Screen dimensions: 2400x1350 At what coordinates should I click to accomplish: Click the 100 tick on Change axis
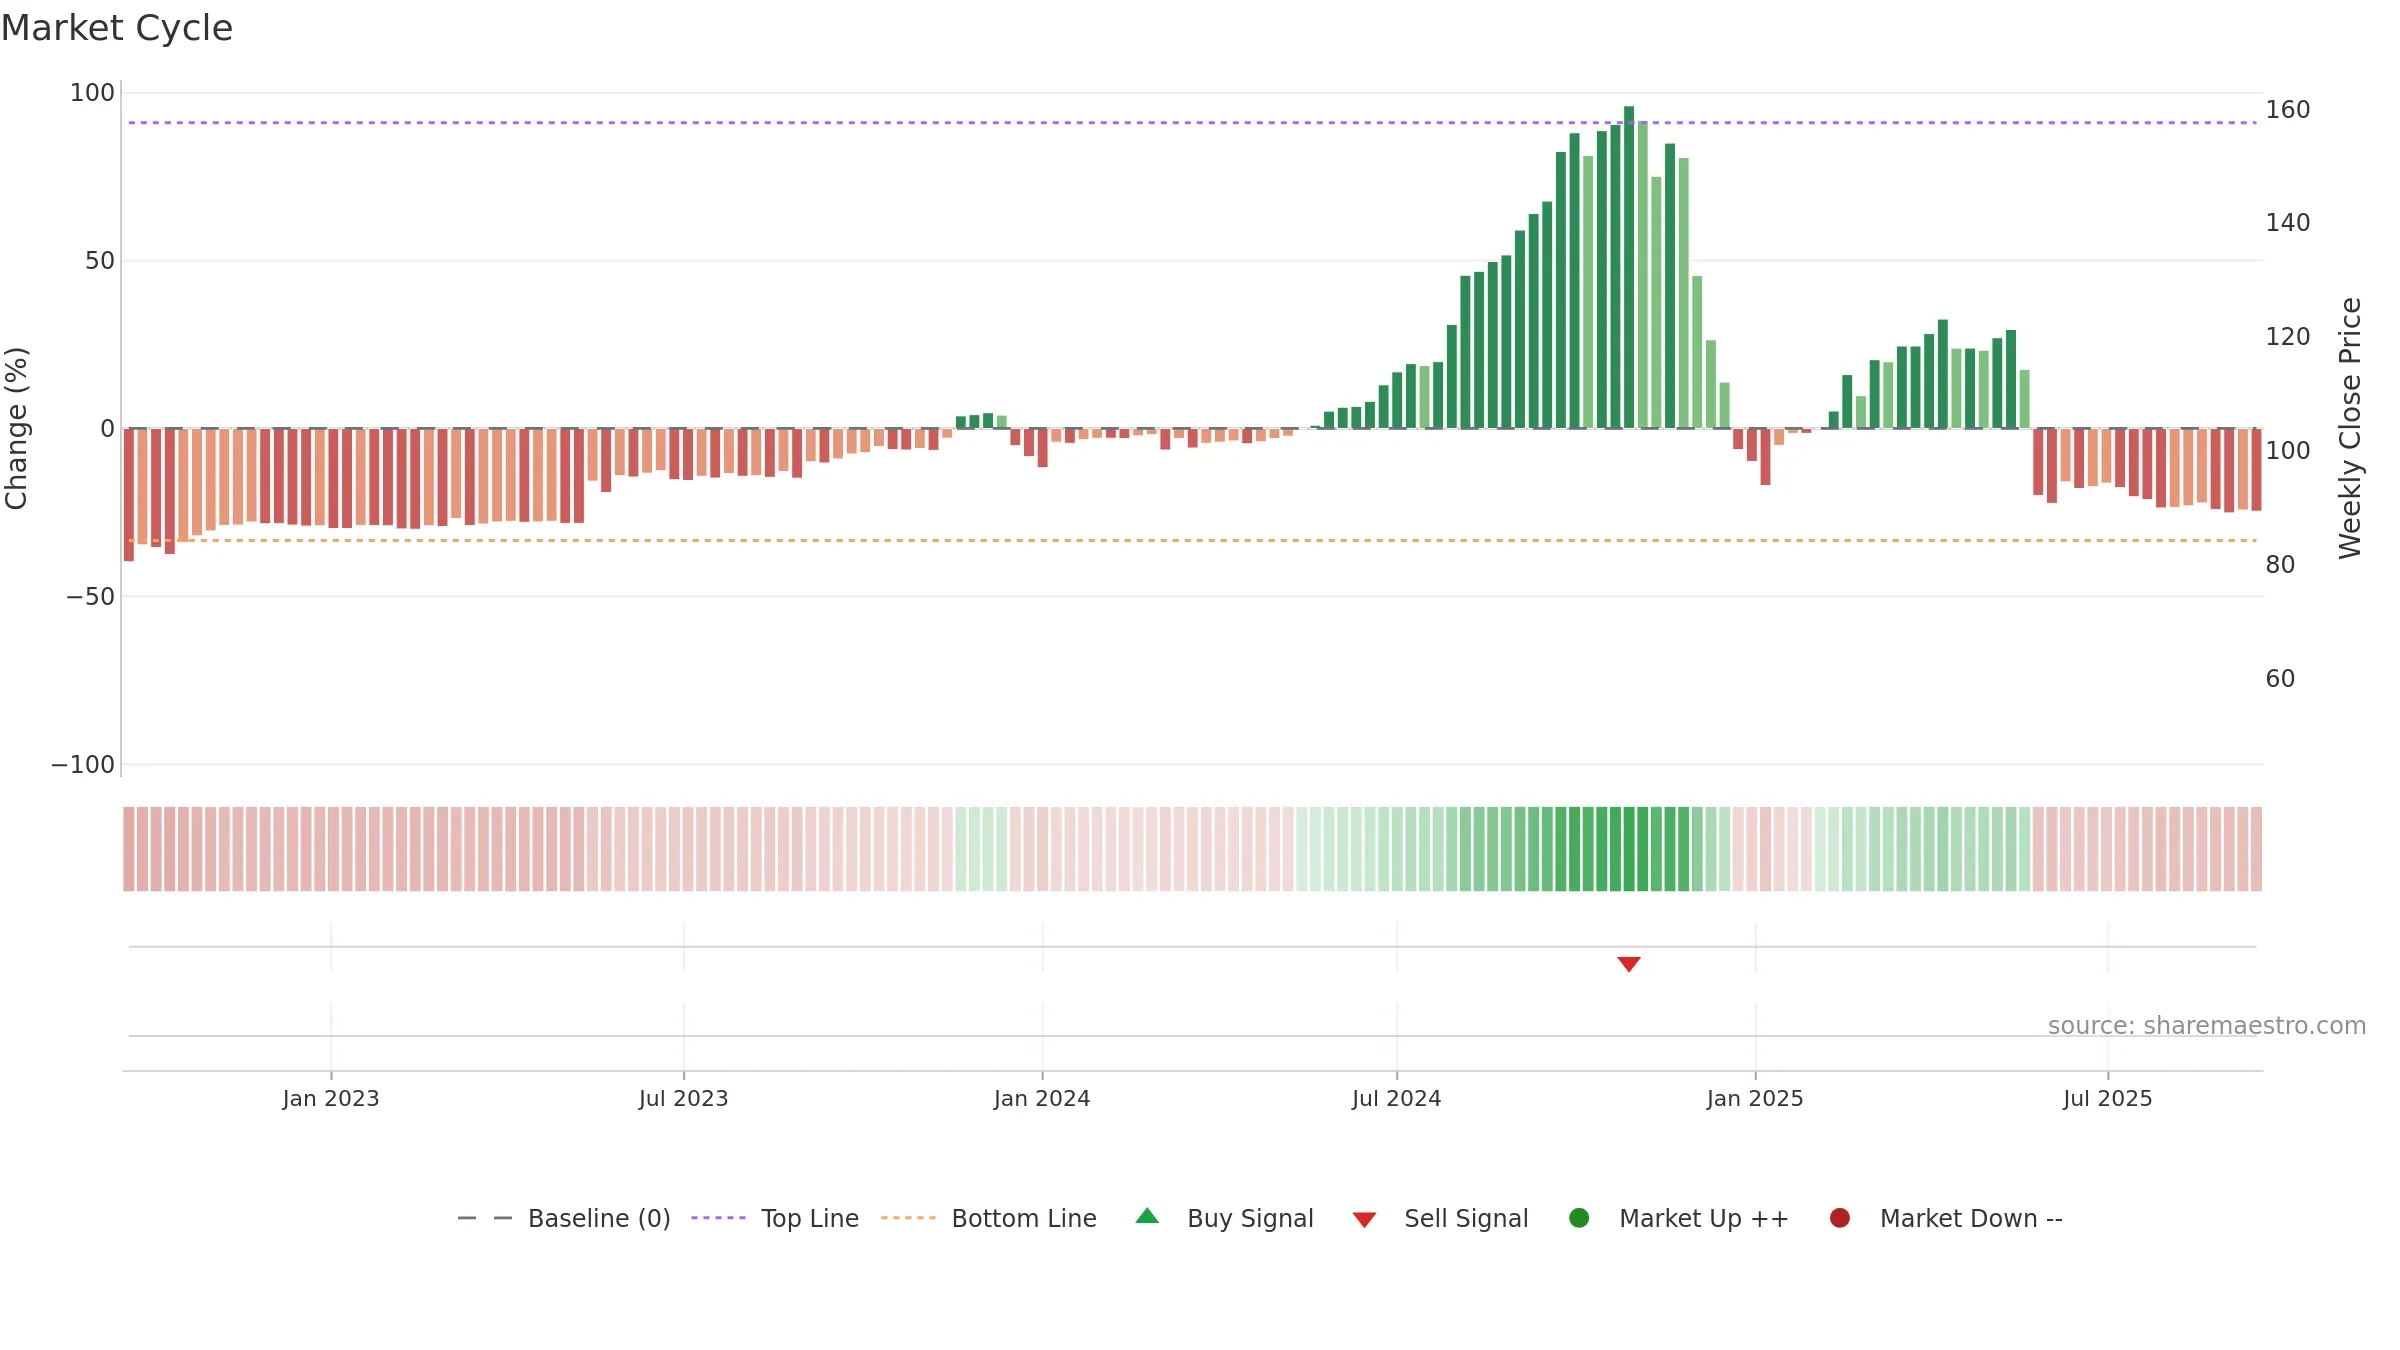(x=92, y=93)
